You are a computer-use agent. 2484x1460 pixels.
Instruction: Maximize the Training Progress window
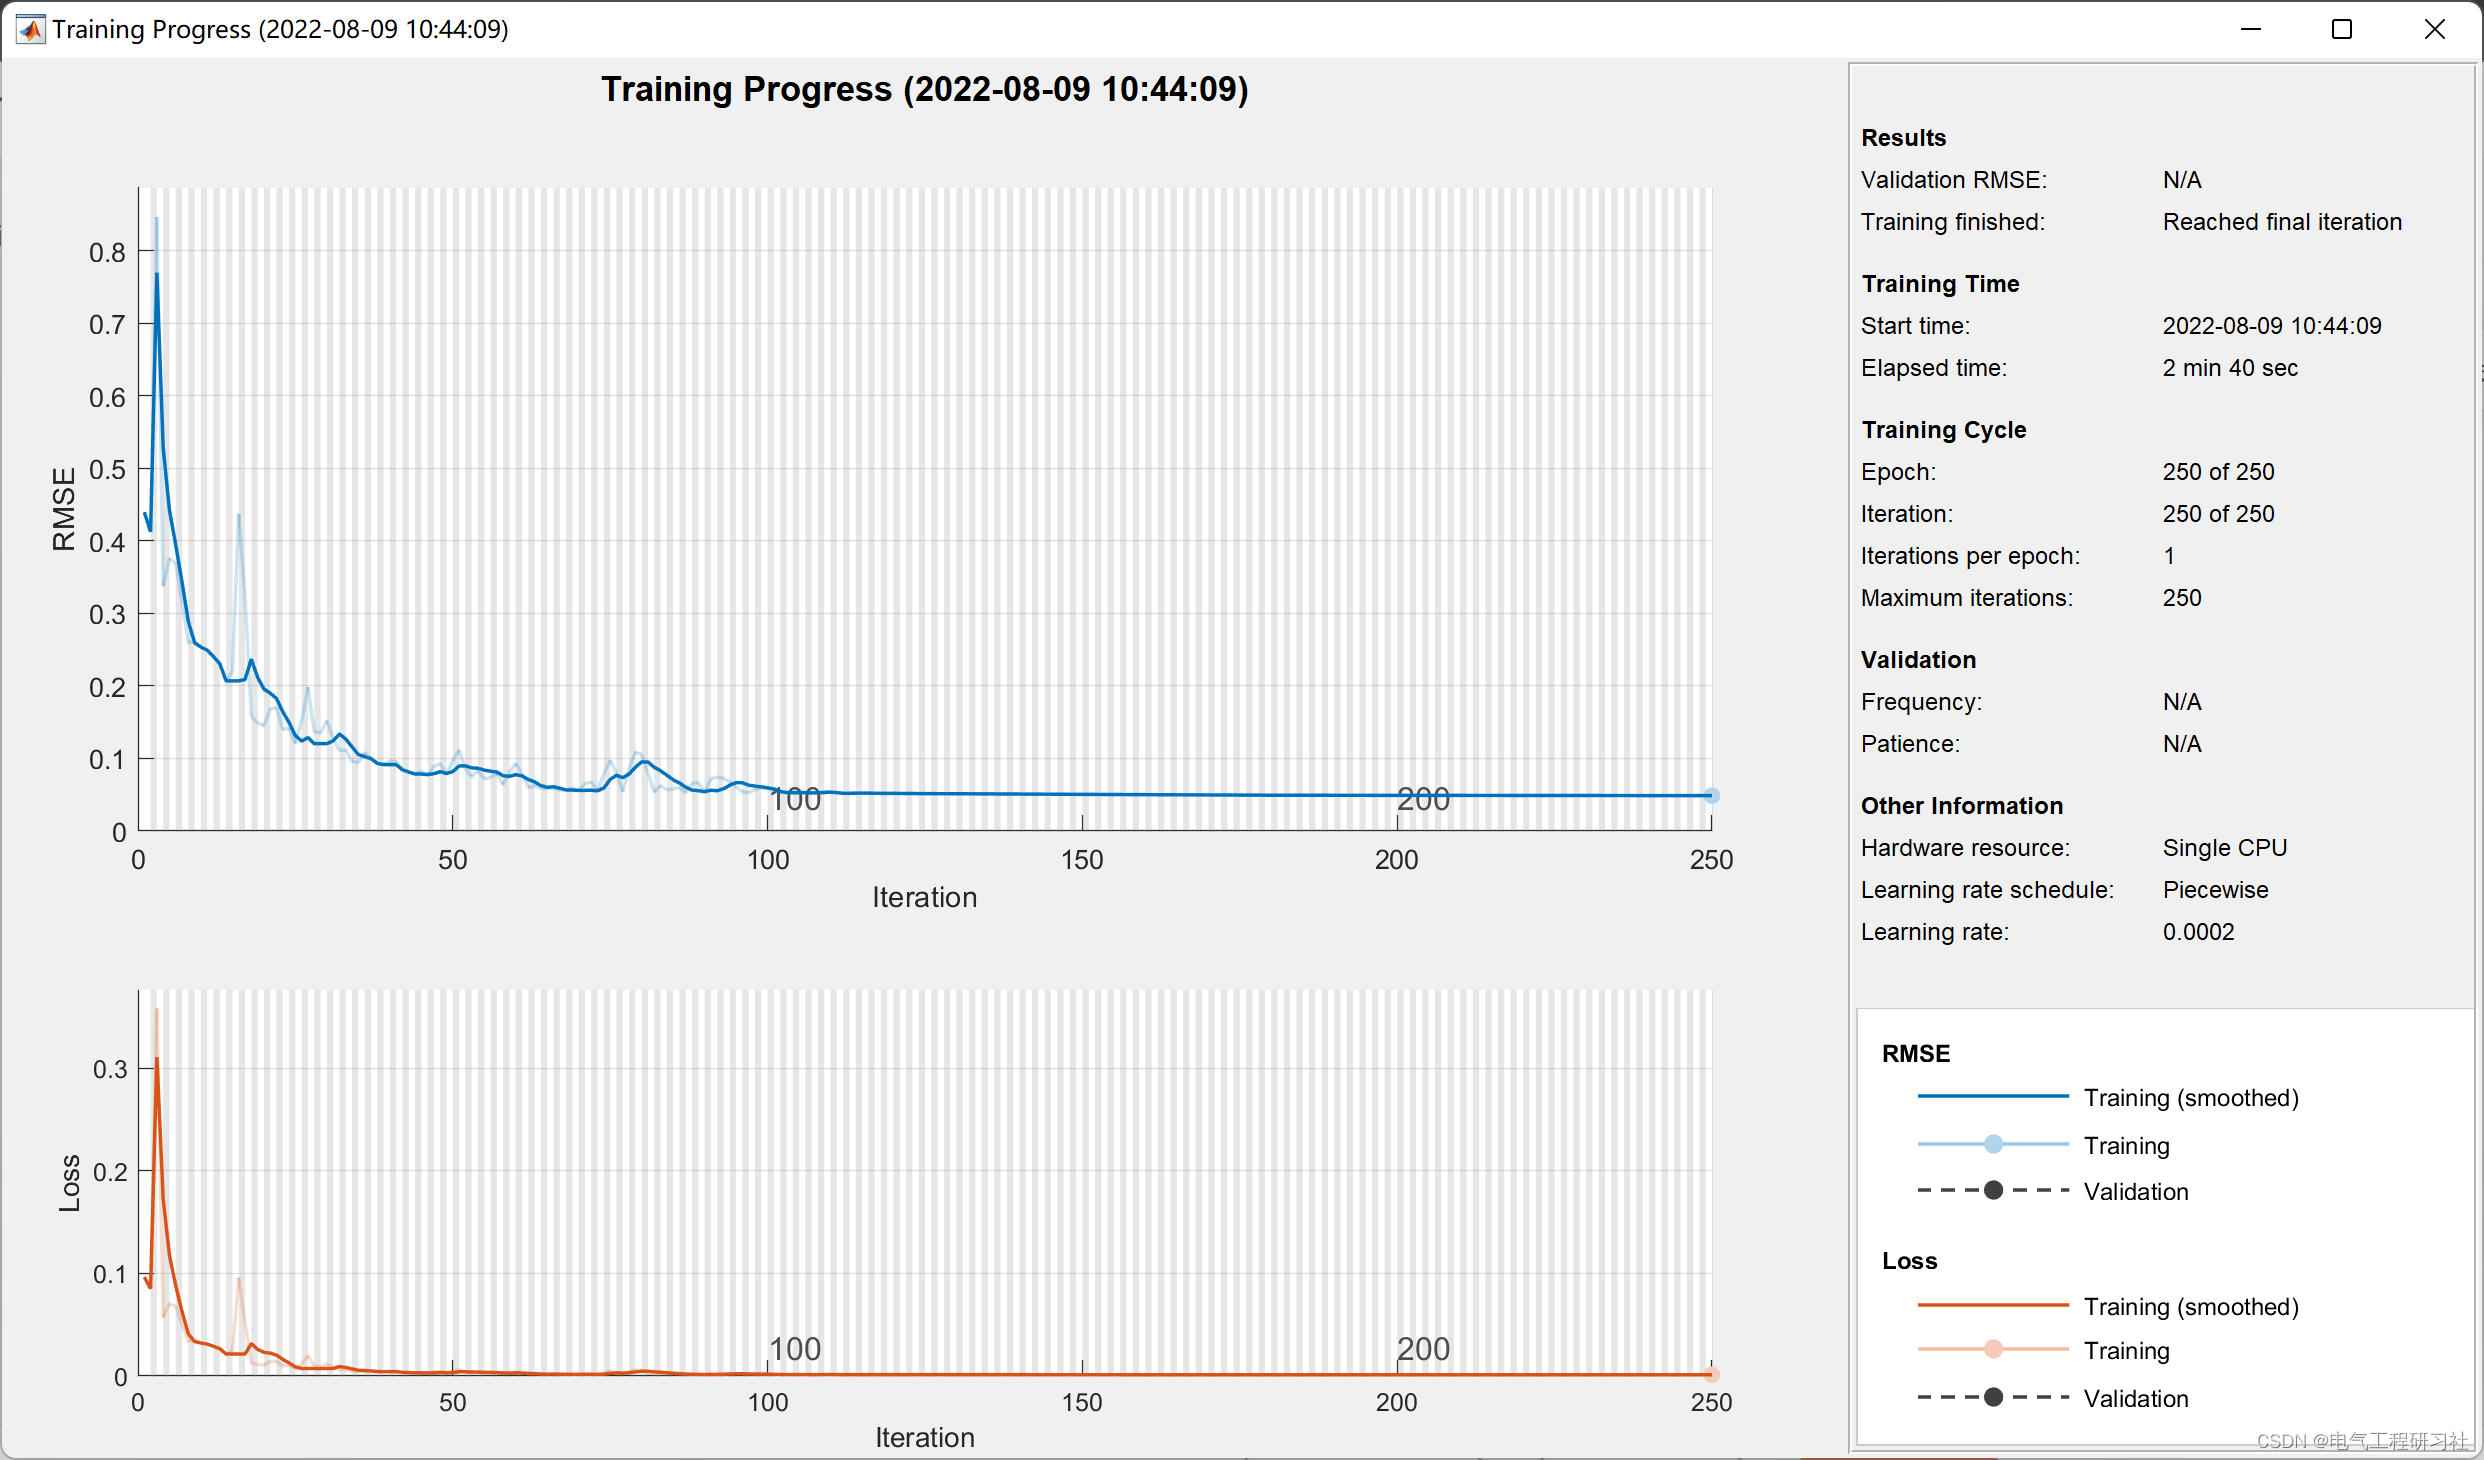pos(2341,29)
